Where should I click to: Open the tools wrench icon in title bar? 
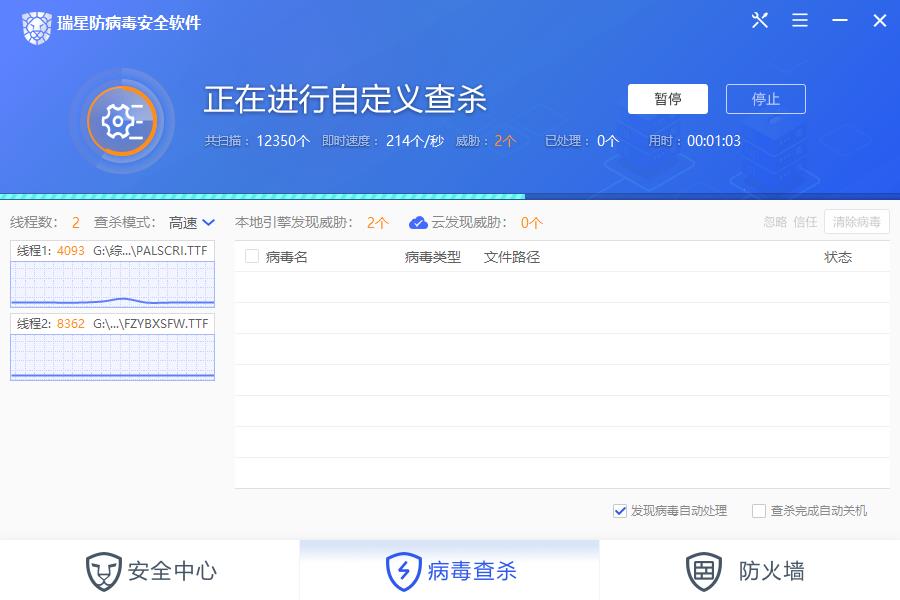pos(759,21)
